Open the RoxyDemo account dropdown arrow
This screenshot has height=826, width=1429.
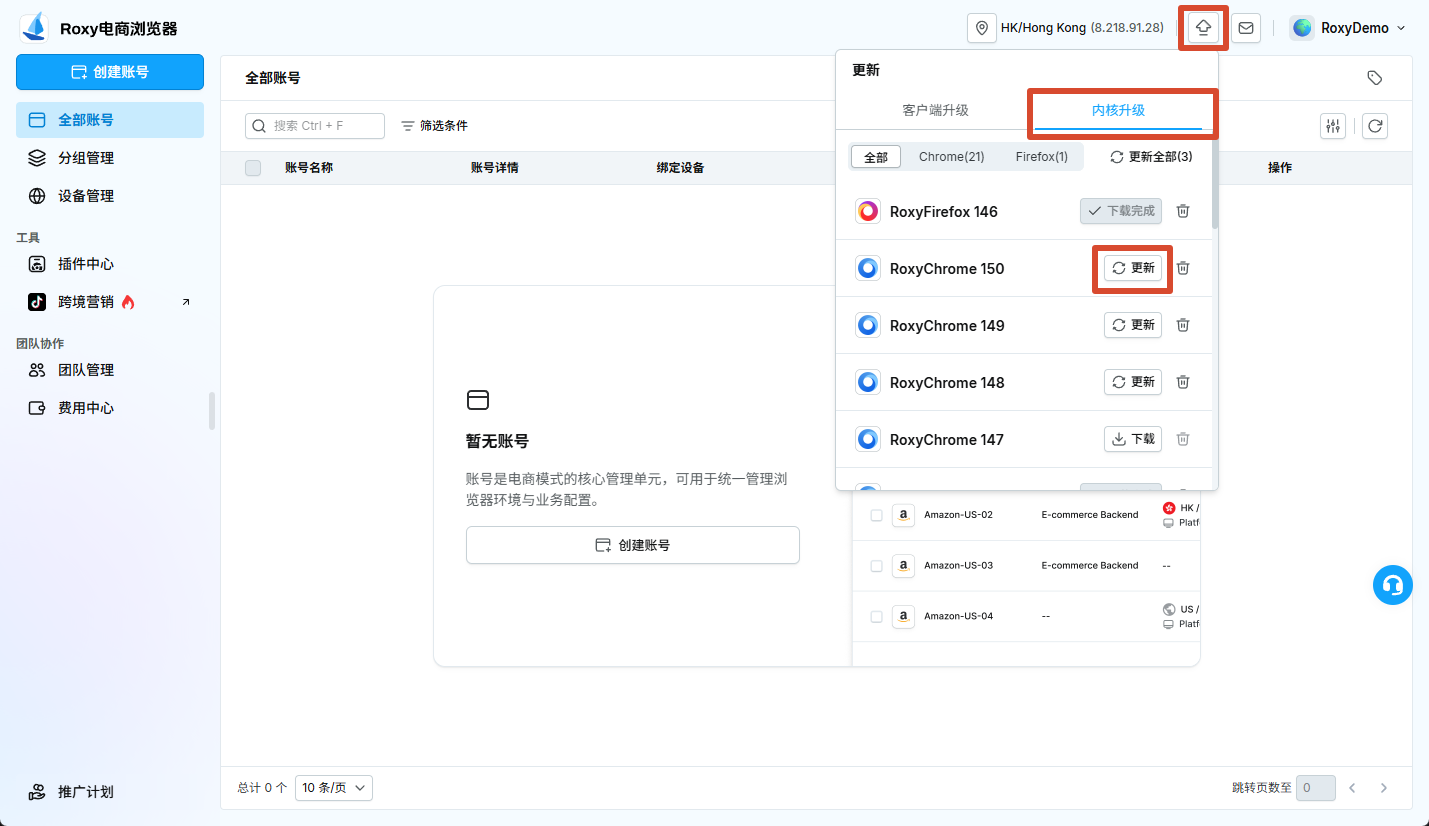coord(1401,28)
